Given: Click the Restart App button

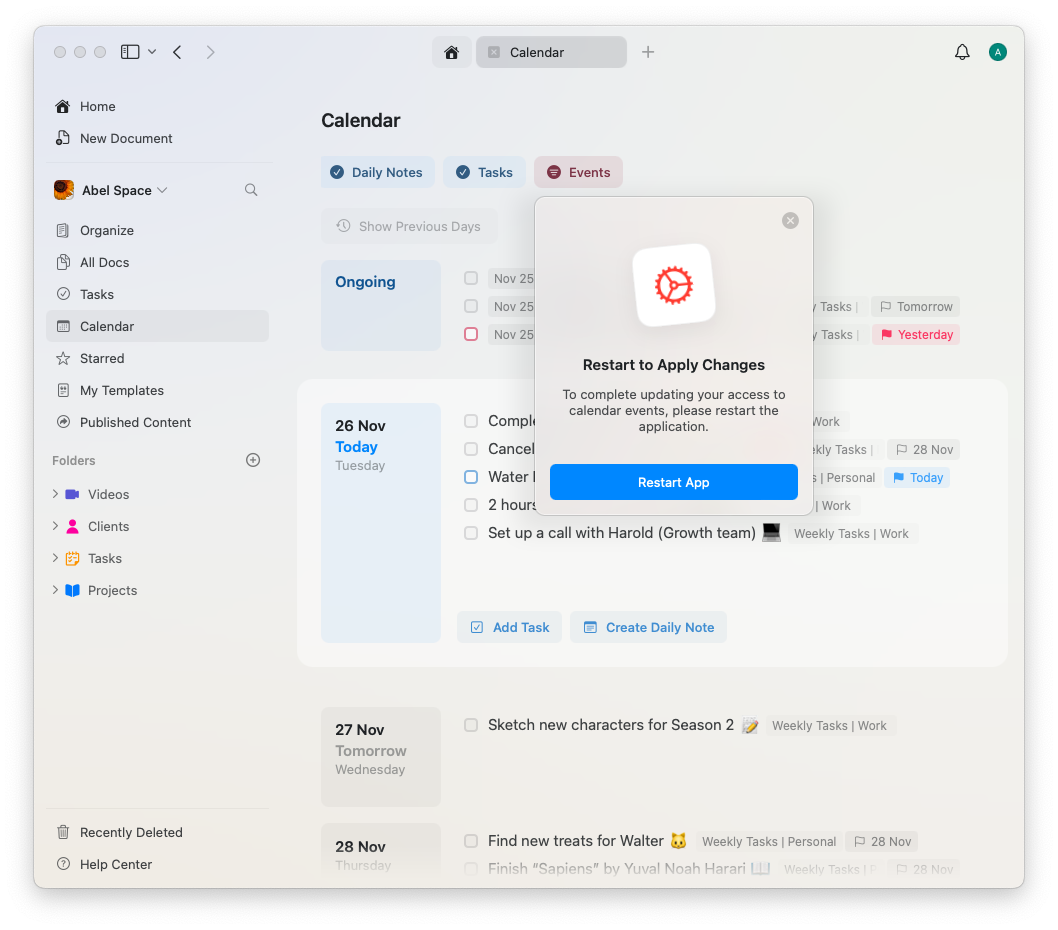Looking at the screenshot, I should [x=673, y=482].
